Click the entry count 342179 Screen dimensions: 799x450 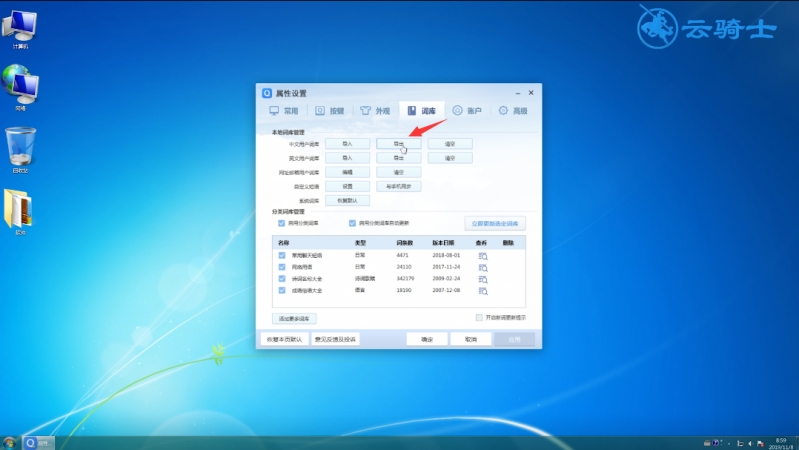pyautogui.click(x=405, y=279)
